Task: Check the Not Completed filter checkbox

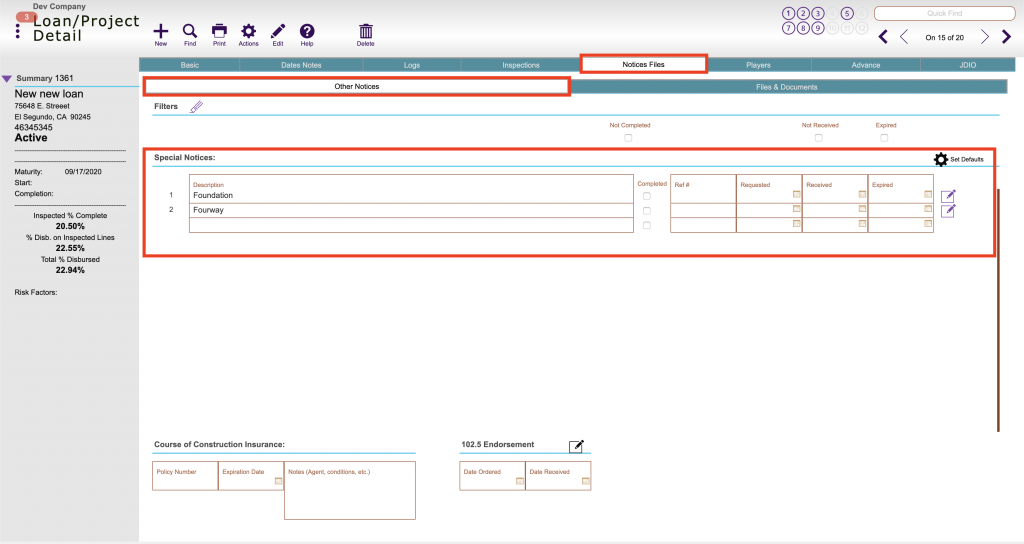Action: 628,138
